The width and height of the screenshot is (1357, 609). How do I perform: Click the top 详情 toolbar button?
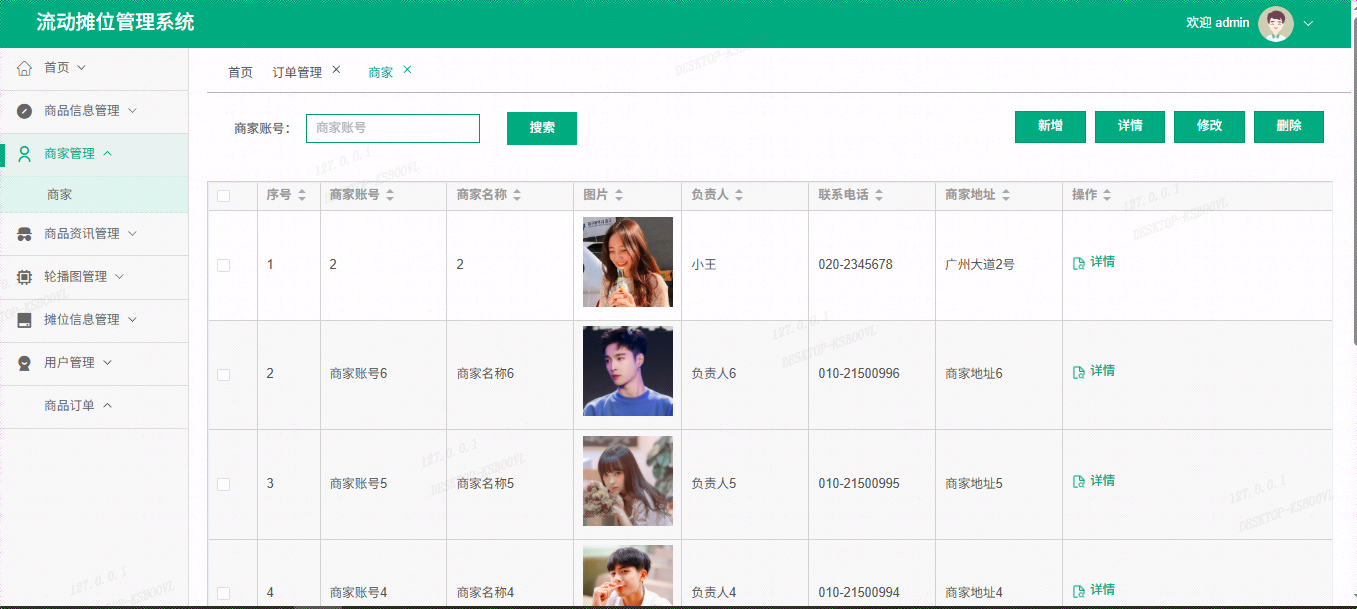(1130, 126)
